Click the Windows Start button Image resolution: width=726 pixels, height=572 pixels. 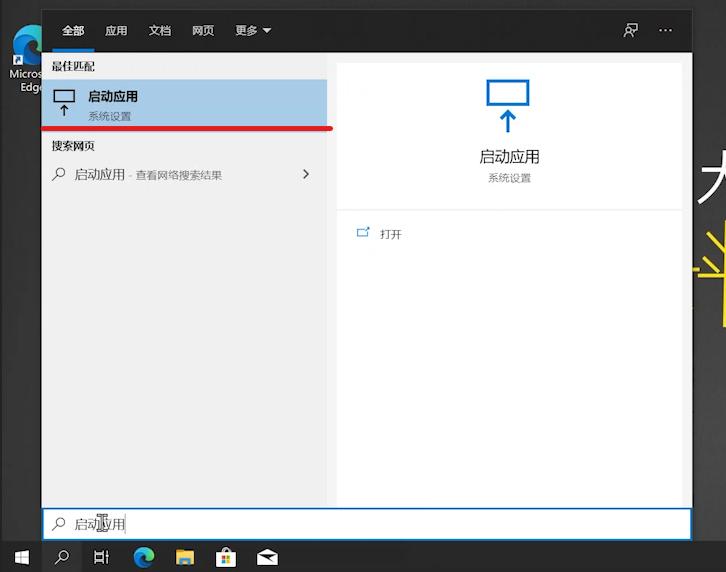pos(21,557)
